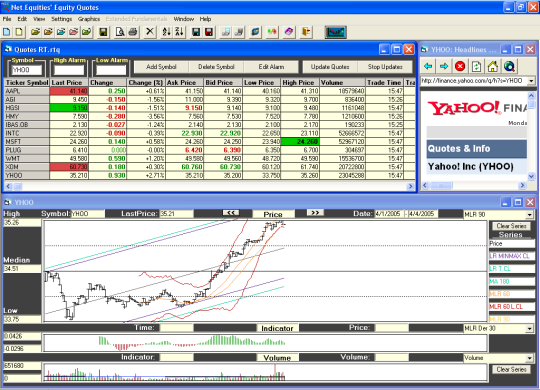Sort descending with the Z-A toolbar icon

coord(179,32)
